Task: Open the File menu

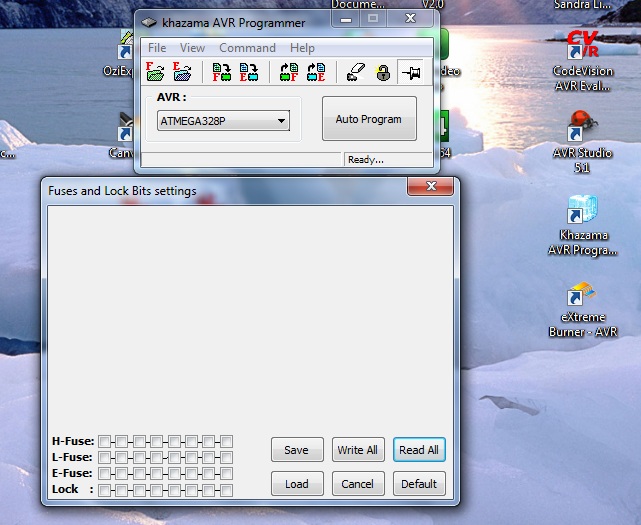Action: [x=157, y=47]
